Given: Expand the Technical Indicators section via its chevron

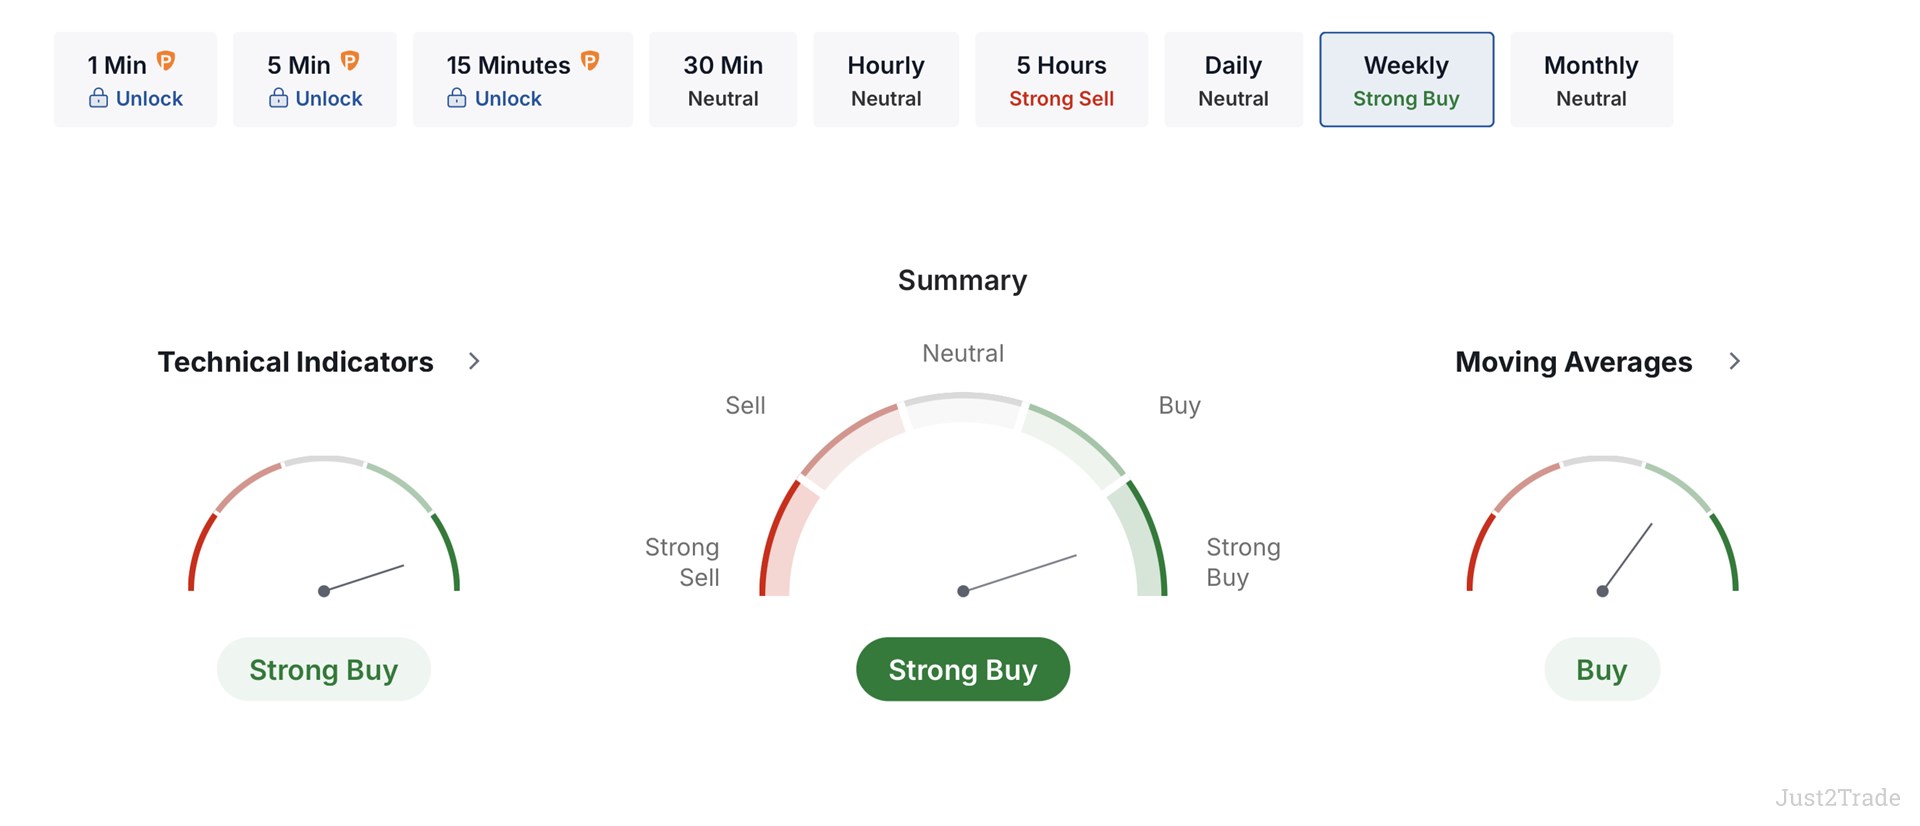Looking at the screenshot, I should click(475, 361).
